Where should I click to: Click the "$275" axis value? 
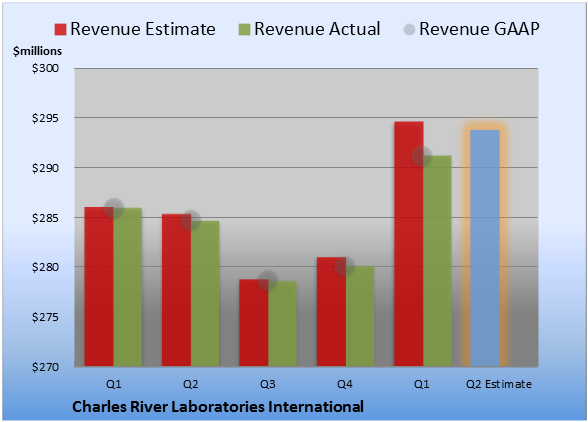click(x=45, y=317)
